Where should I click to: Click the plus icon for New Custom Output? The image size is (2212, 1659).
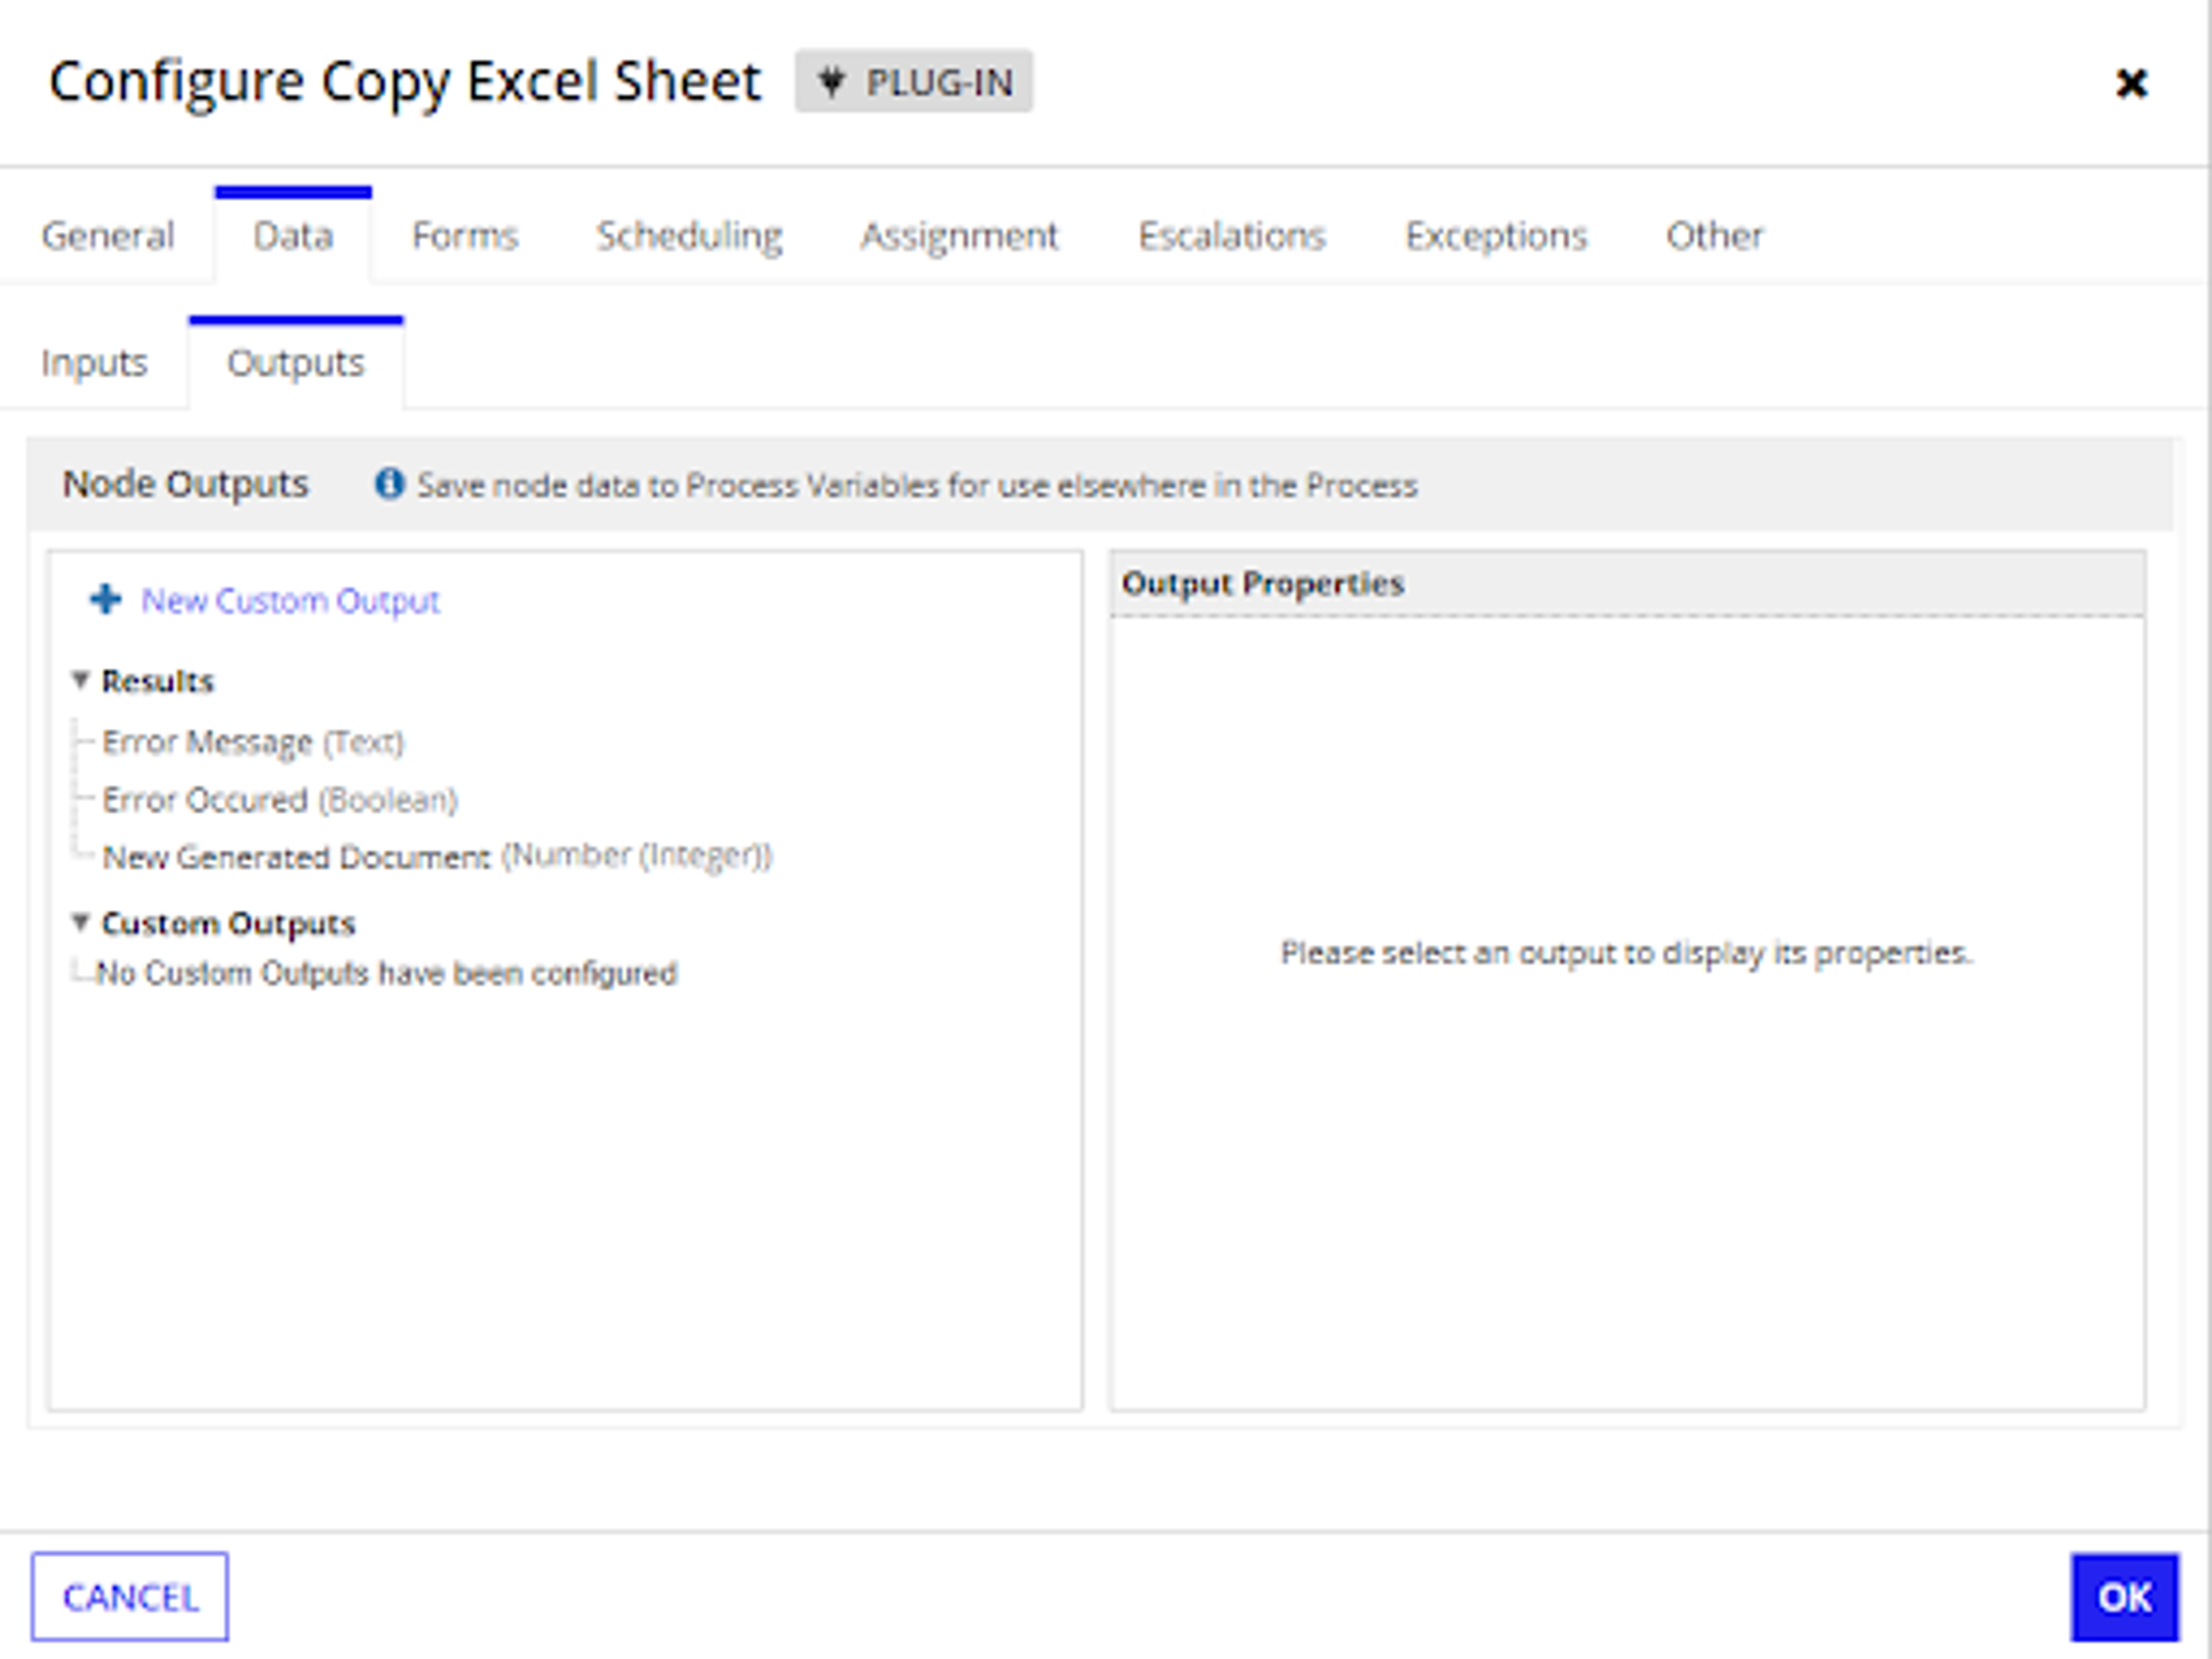[106, 600]
